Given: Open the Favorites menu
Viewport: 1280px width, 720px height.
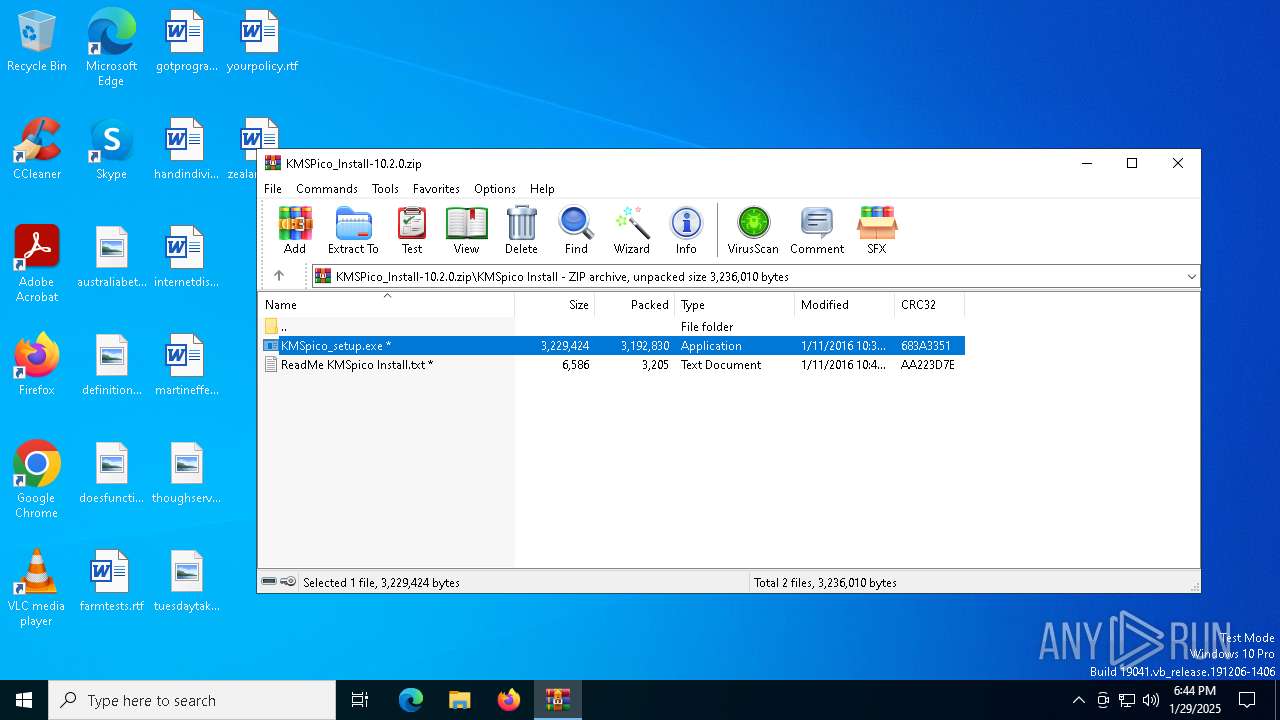Looking at the screenshot, I should [436, 189].
